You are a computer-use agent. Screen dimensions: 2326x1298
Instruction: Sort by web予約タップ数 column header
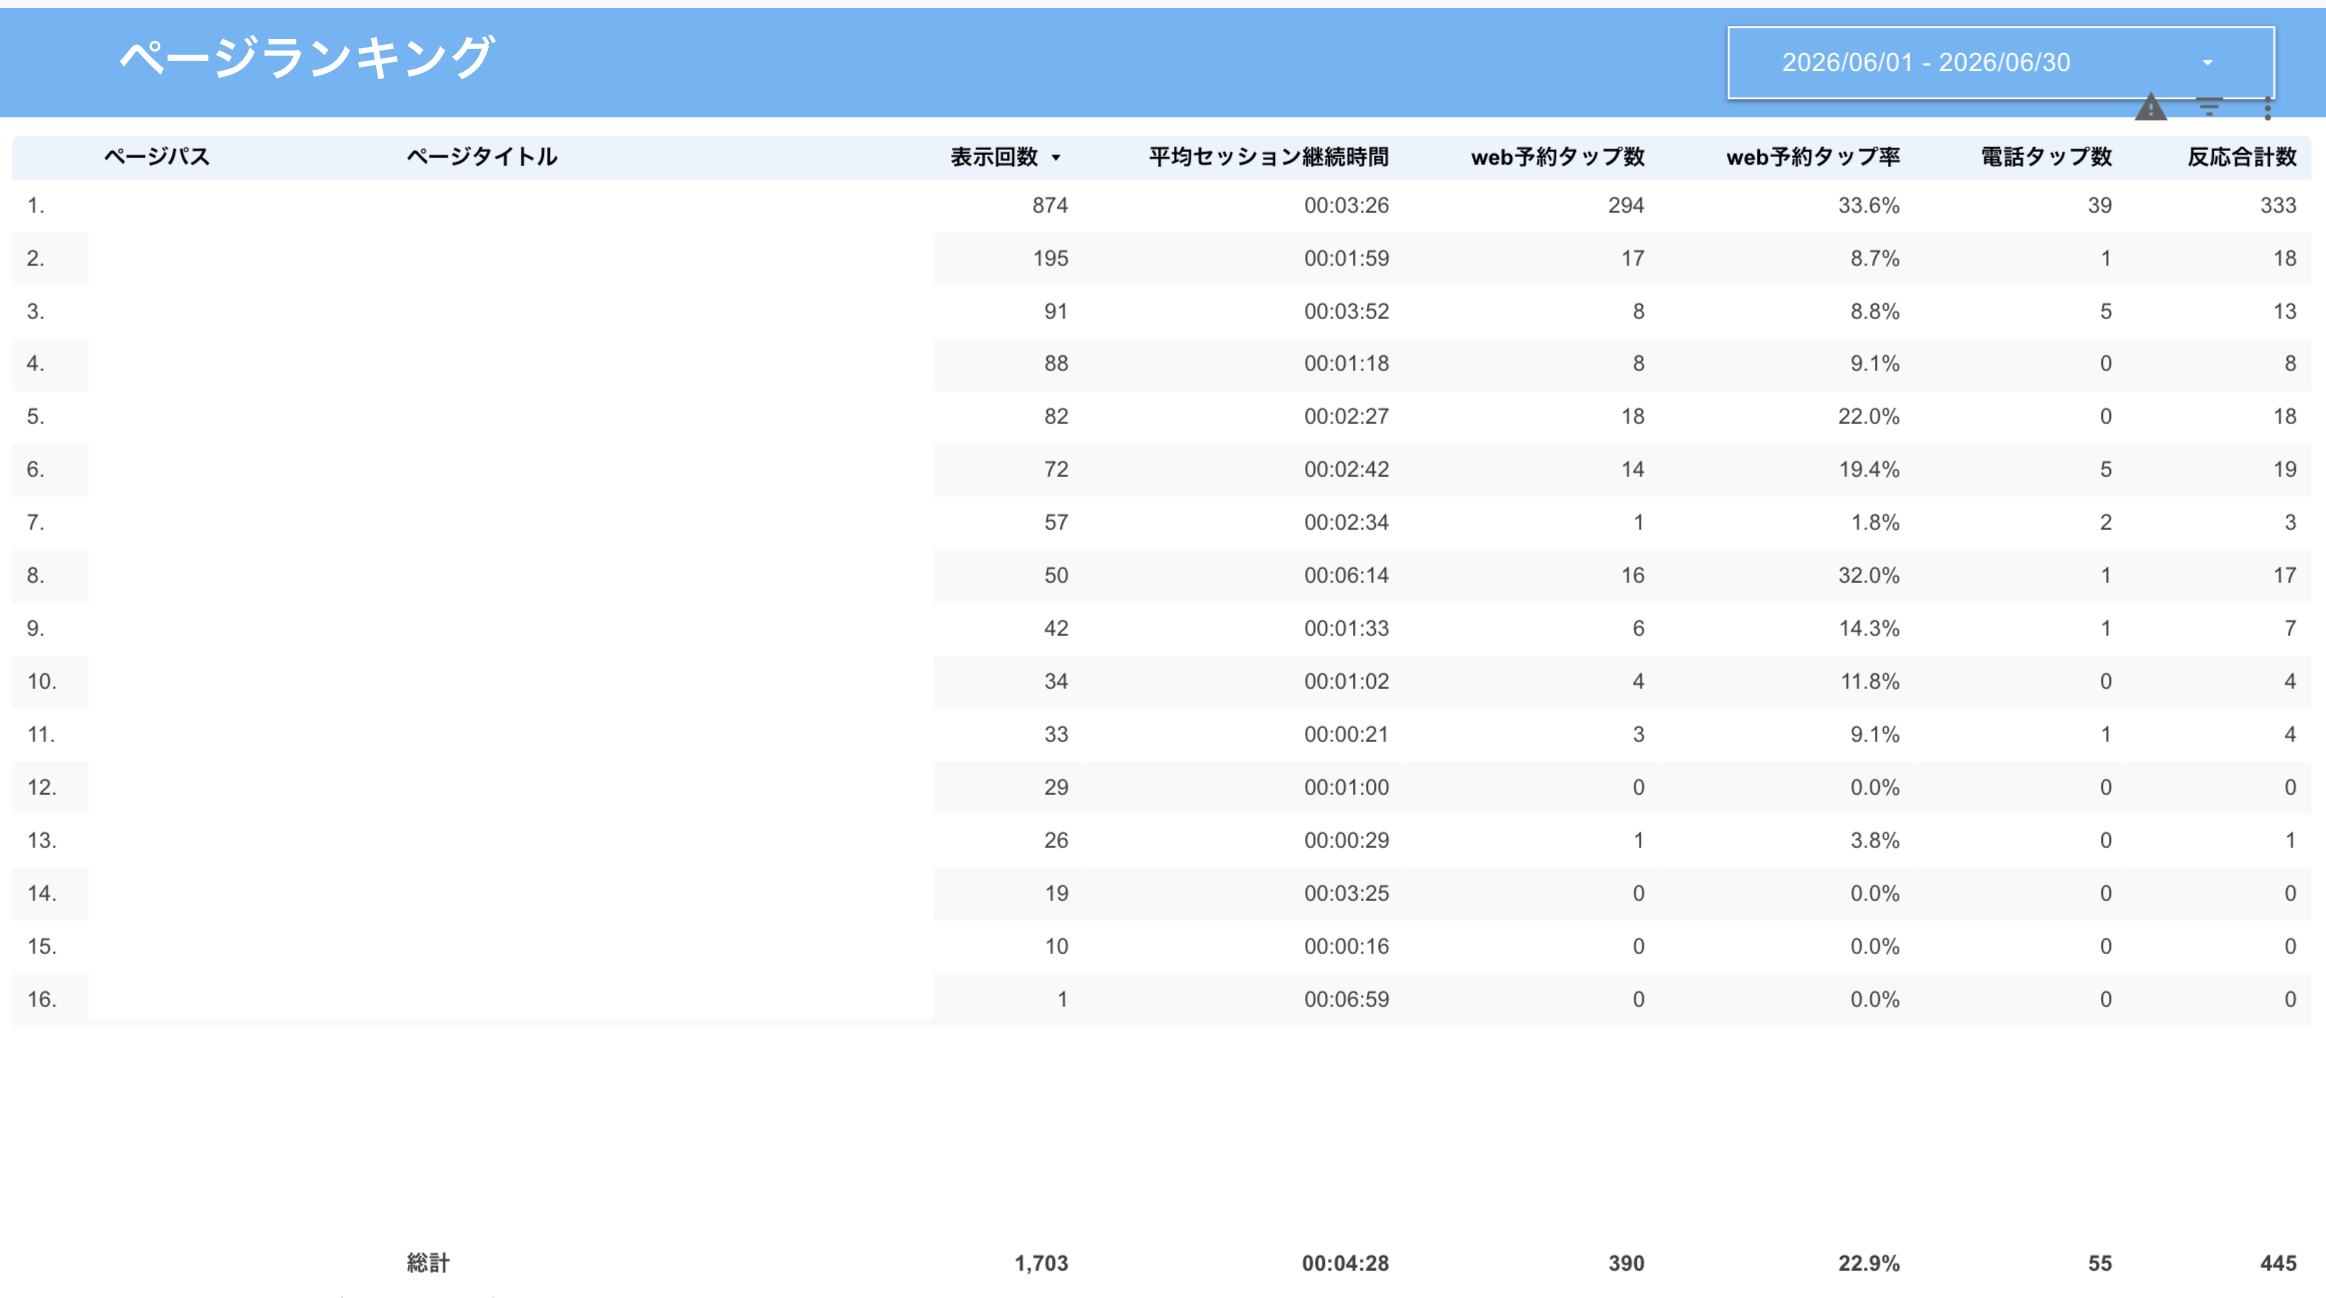(1557, 157)
